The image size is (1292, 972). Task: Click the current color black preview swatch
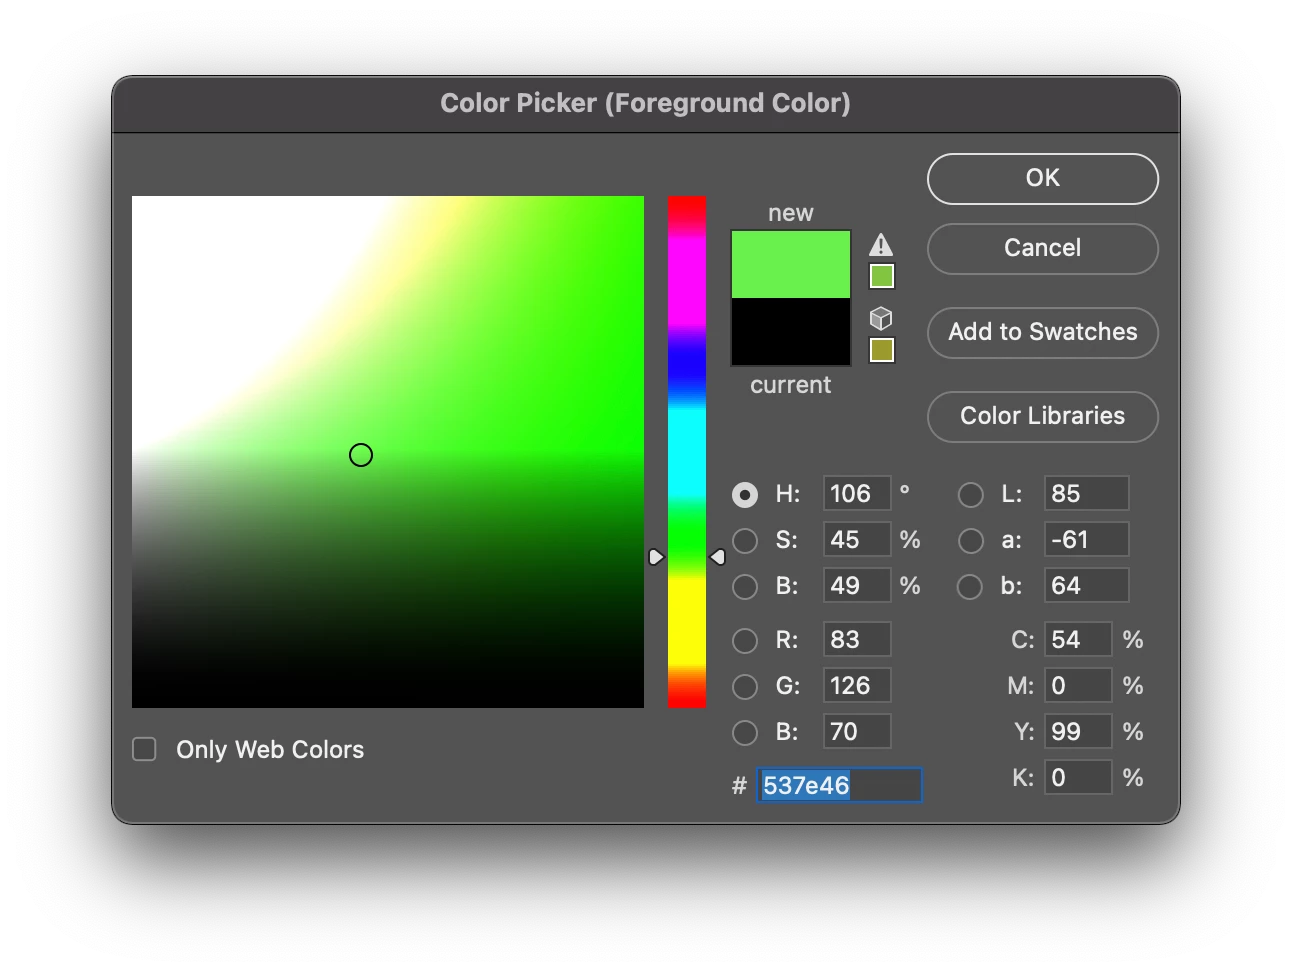[x=791, y=332]
